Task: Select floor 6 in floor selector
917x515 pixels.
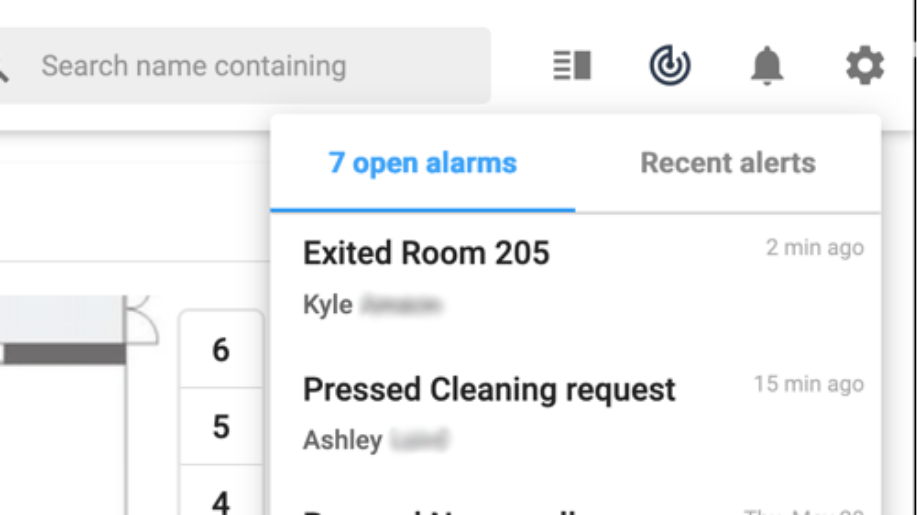Action: pyautogui.click(x=221, y=350)
